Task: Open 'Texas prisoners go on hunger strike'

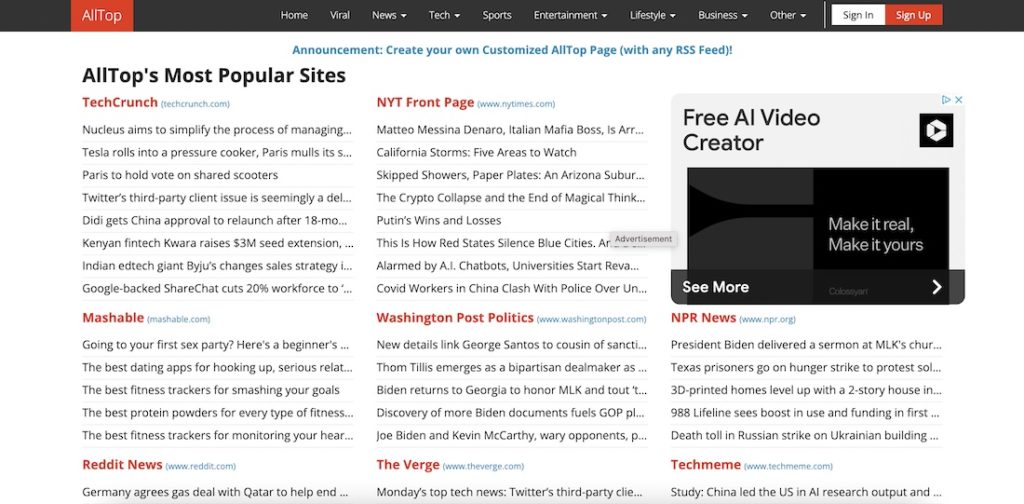Action: pos(806,368)
